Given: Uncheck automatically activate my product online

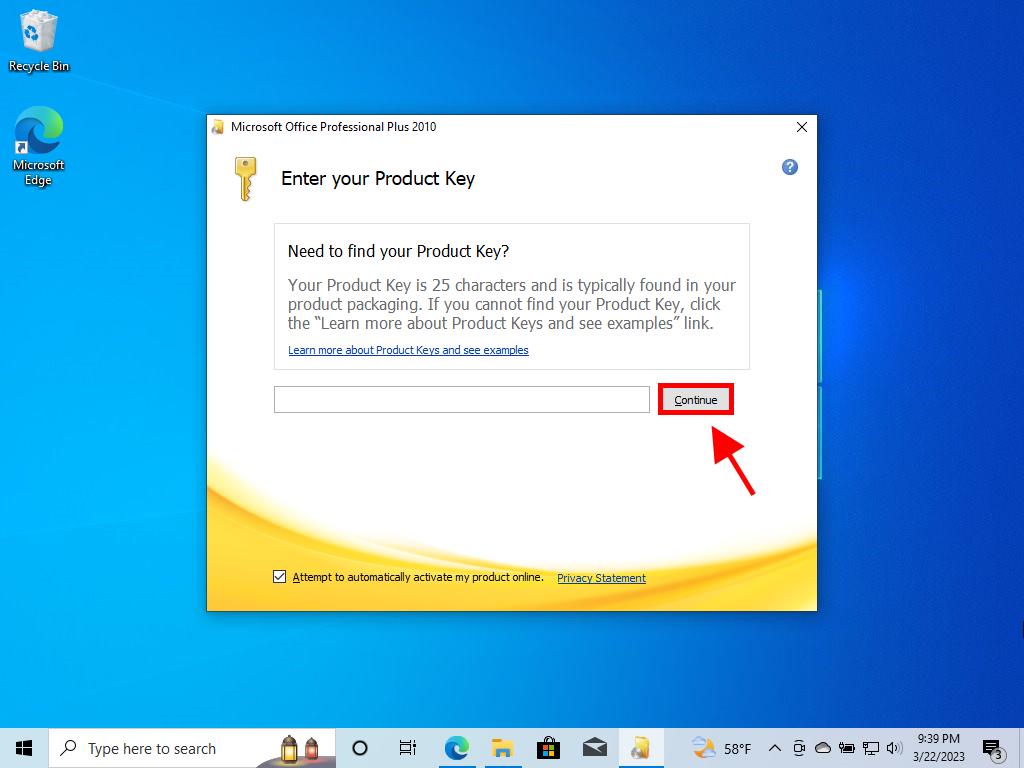Looking at the screenshot, I should pos(280,577).
